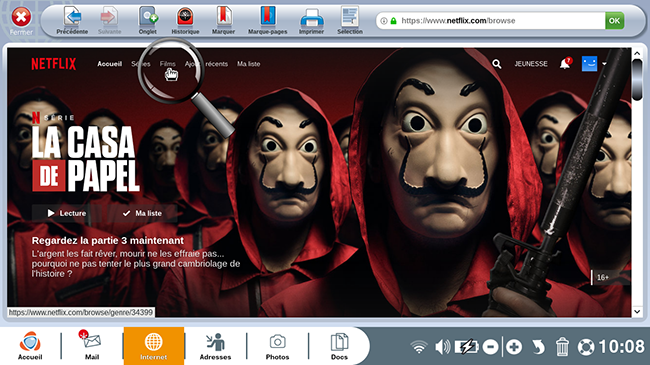This screenshot has height=365, width=650.
Task: Click the minus zoom-out icon
Action: (x=490, y=347)
